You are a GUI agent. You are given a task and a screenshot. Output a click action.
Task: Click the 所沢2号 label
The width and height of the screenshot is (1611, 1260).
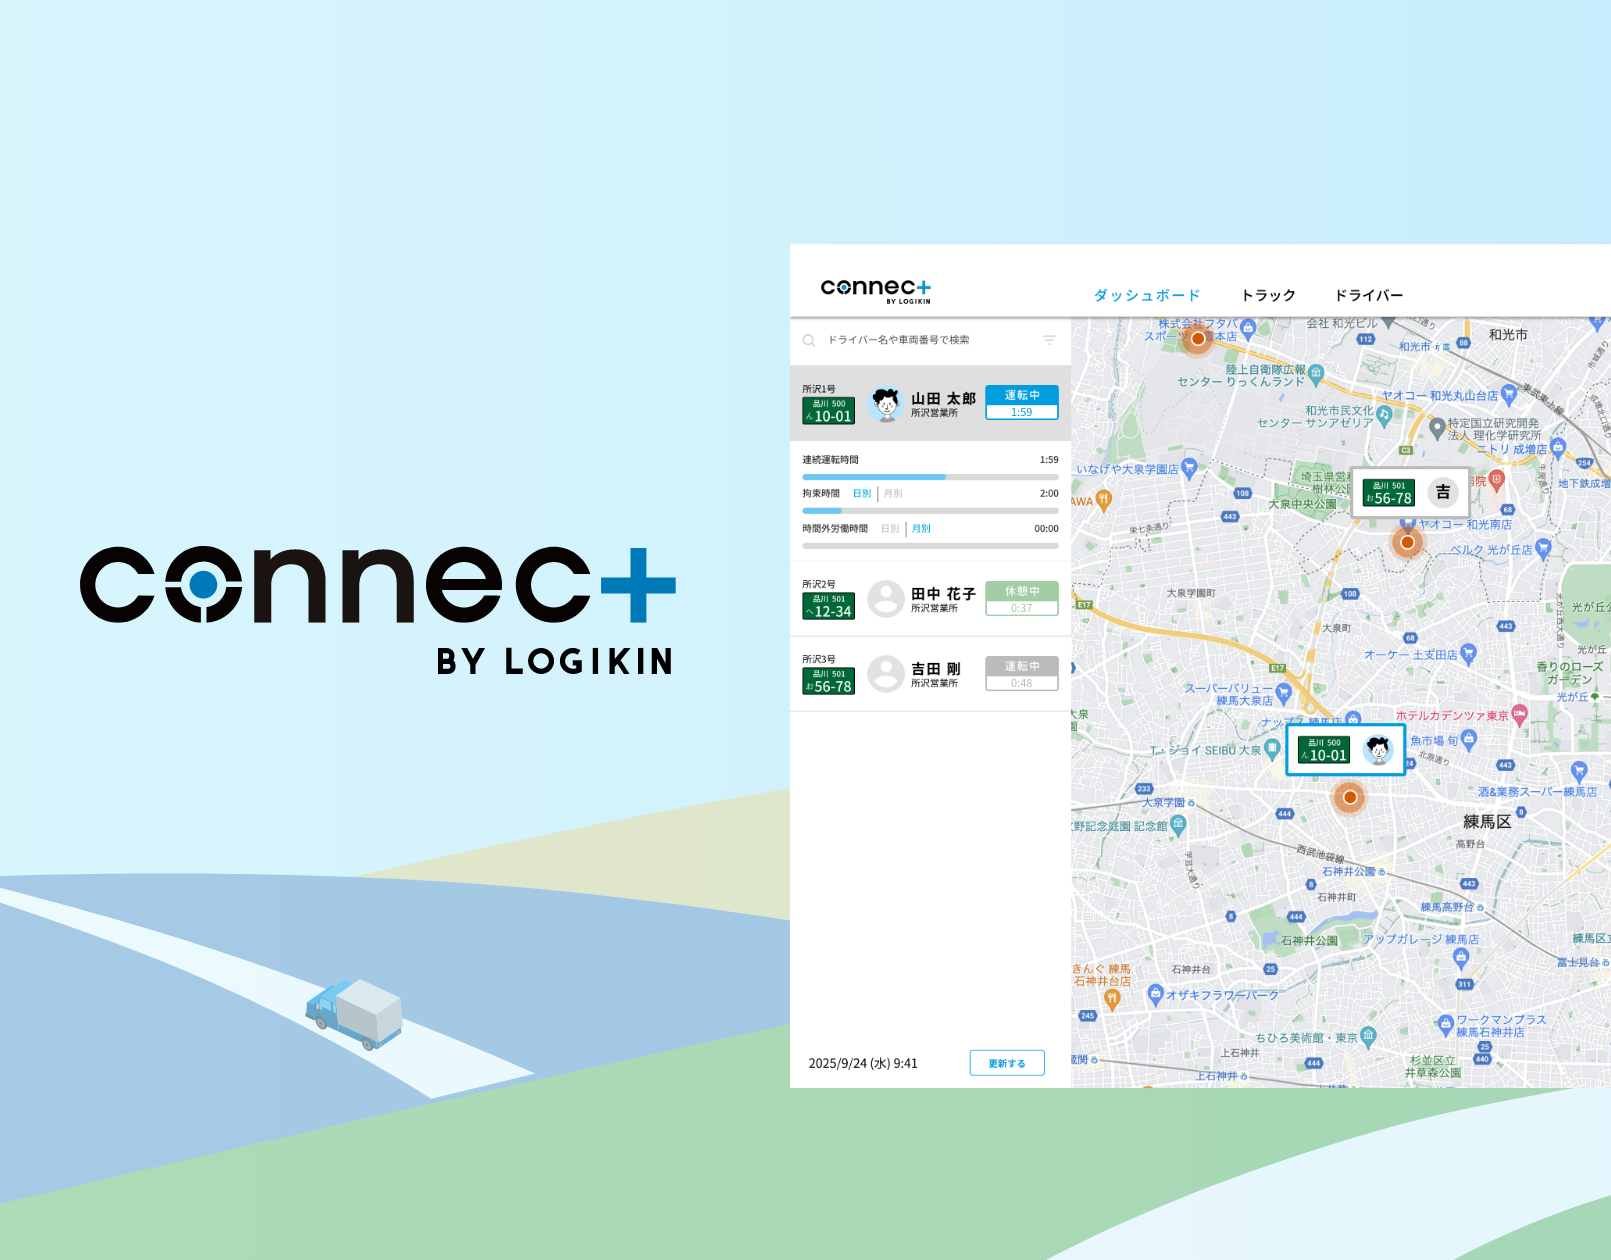pos(819,584)
